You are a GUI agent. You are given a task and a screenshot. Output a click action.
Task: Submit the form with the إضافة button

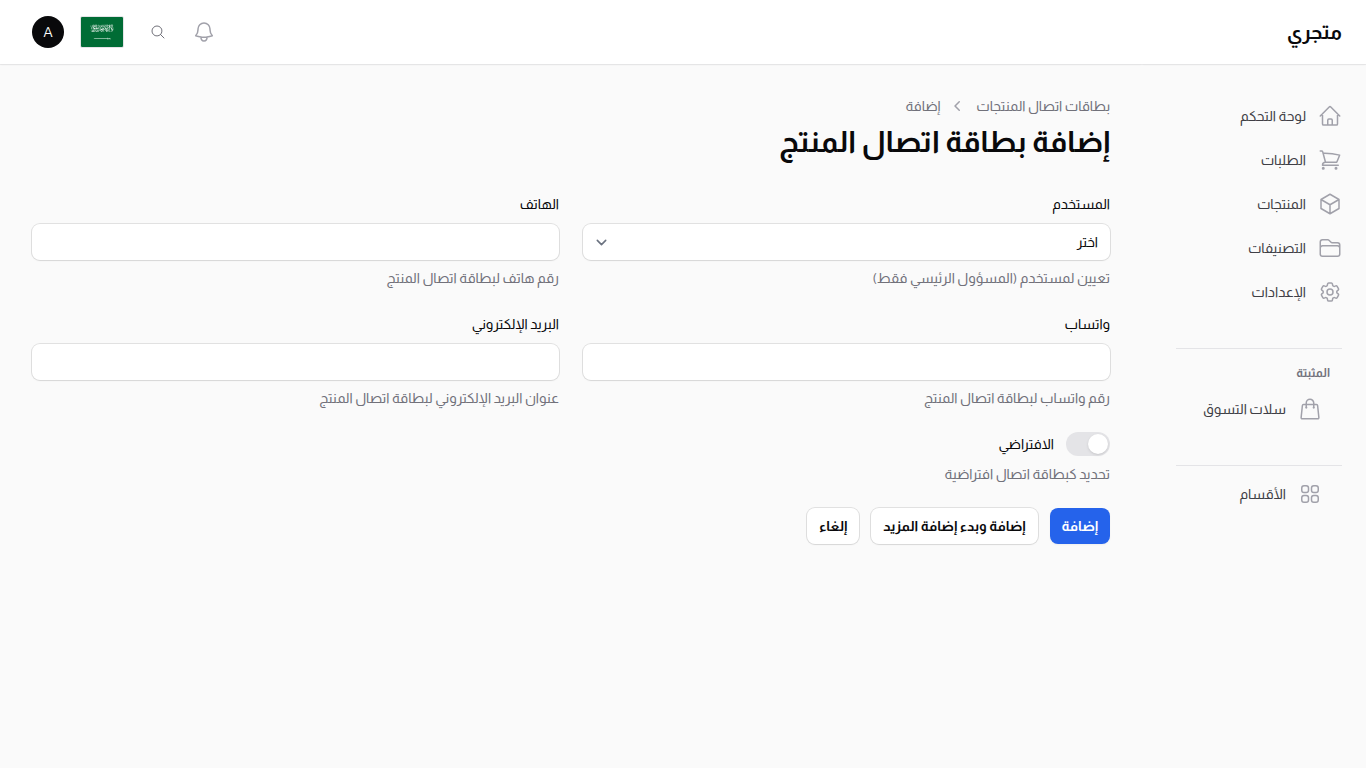point(1079,525)
